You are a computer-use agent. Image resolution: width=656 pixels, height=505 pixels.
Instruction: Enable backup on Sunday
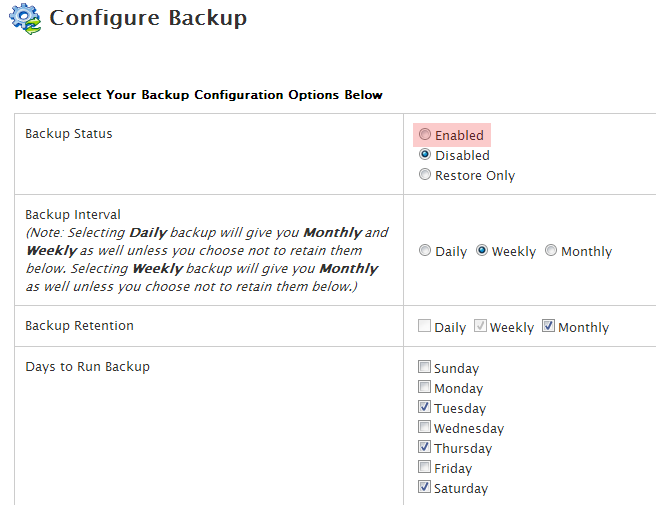tap(424, 367)
